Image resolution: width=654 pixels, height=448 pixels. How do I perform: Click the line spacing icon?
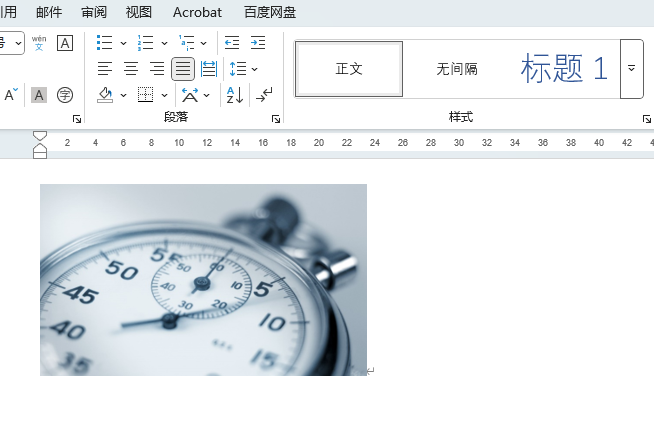coord(238,68)
